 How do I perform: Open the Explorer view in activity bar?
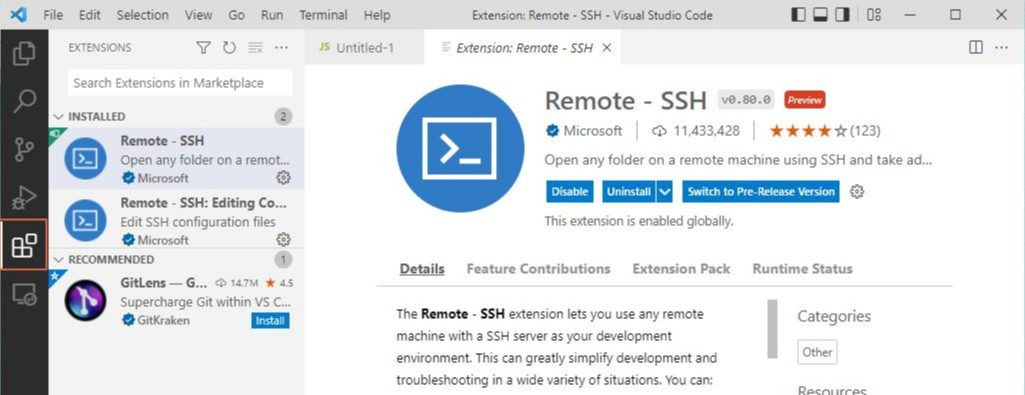pos(24,53)
